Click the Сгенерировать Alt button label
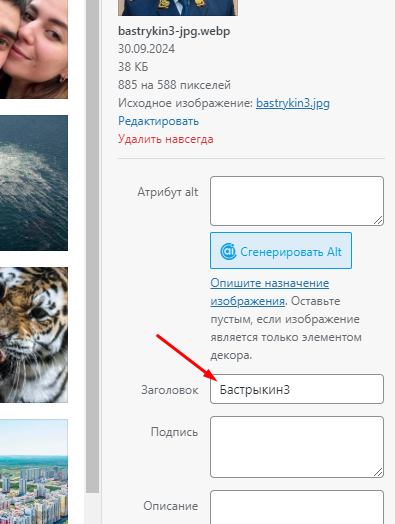This screenshot has width=395, height=524. coord(291,252)
